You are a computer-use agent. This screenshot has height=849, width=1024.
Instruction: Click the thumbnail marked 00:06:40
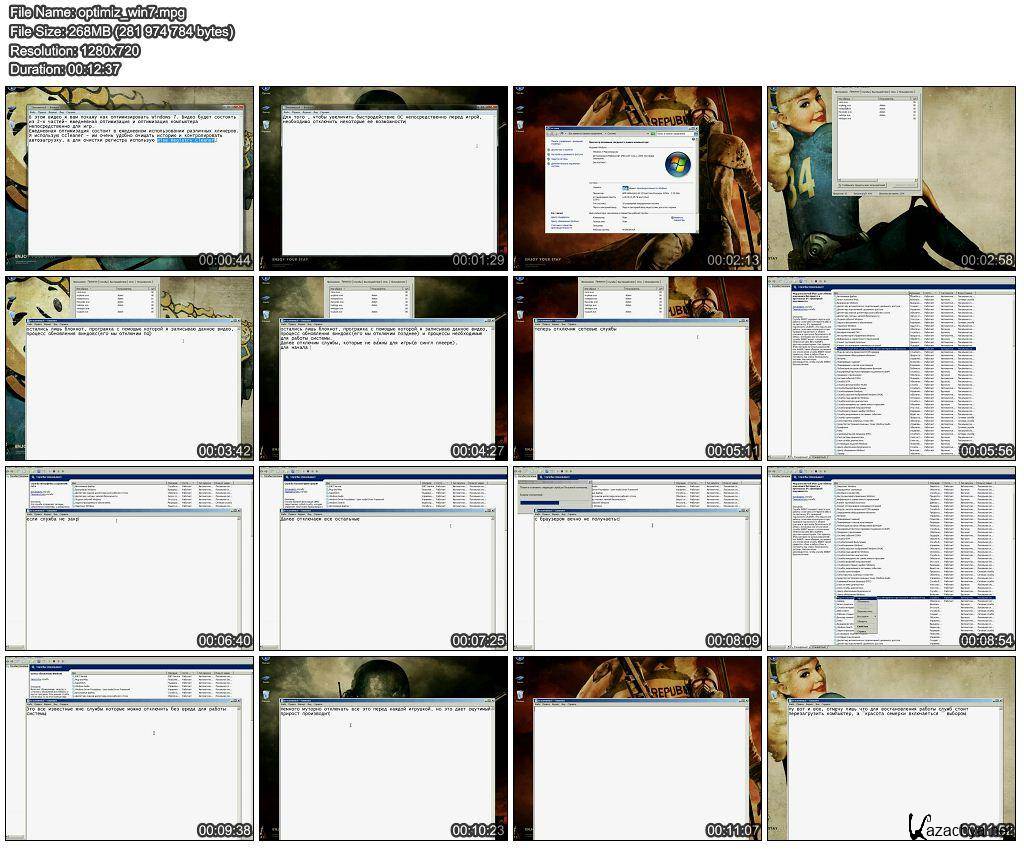tap(129, 558)
